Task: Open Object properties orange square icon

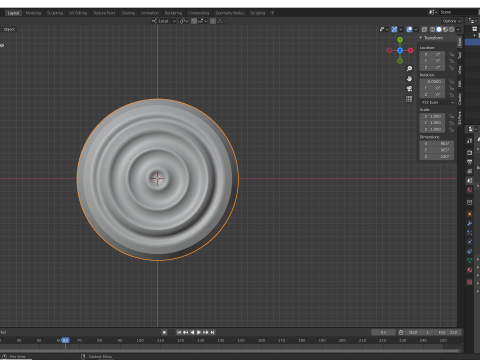Action: tap(470, 214)
